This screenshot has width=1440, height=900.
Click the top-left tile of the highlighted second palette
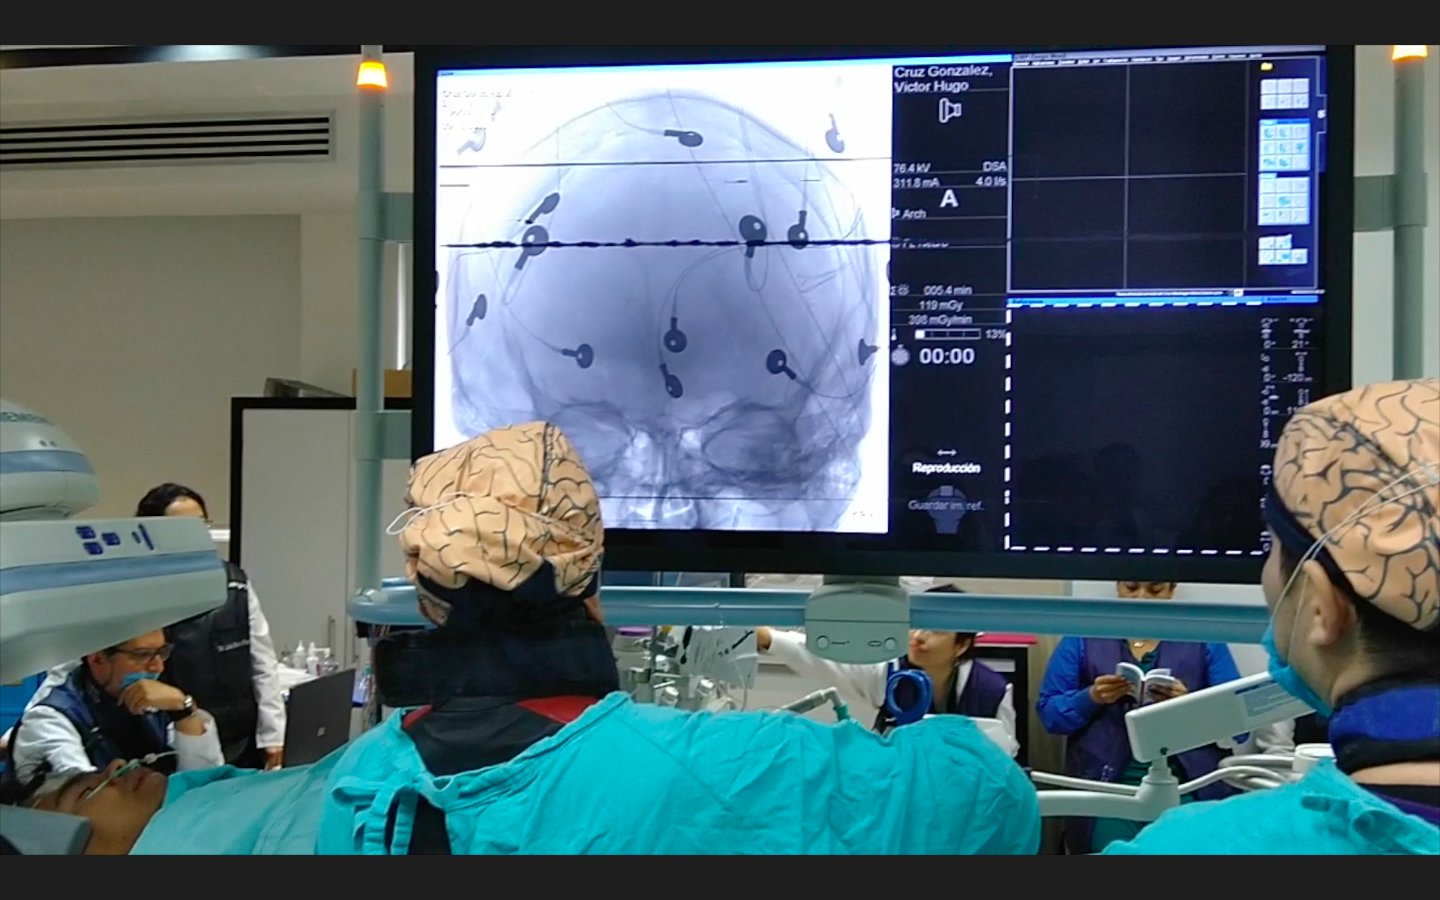1268,133
